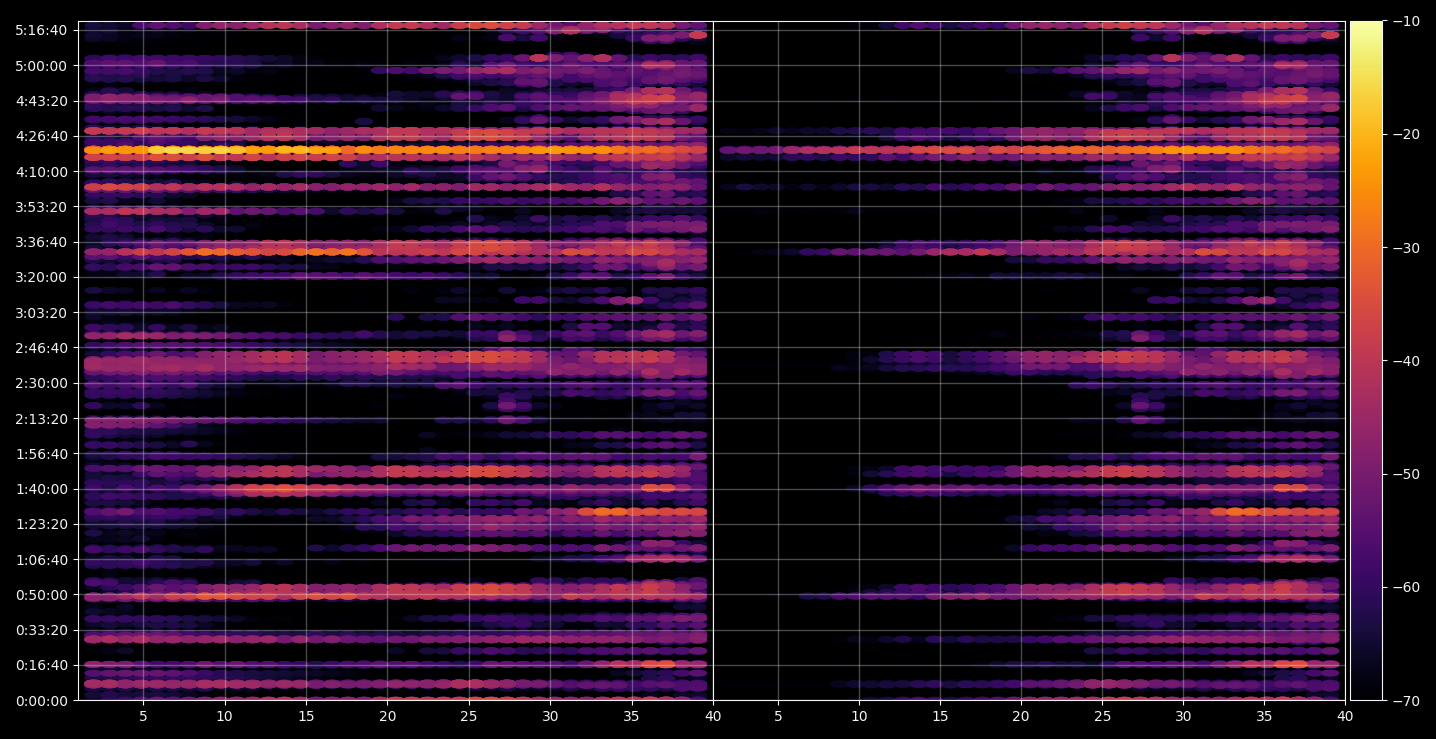Select the 1:40:00 tick label

click(x=41, y=489)
